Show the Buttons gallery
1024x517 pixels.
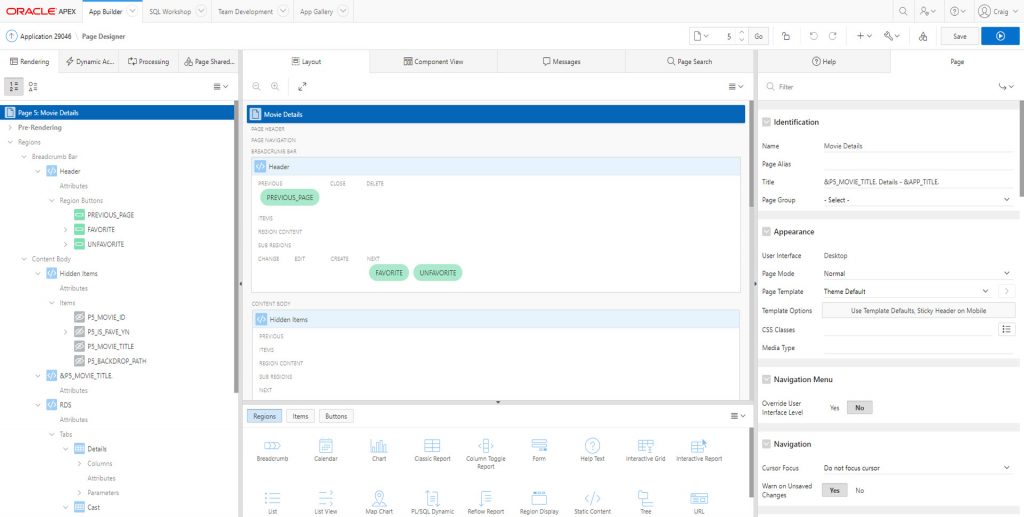[336, 416]
